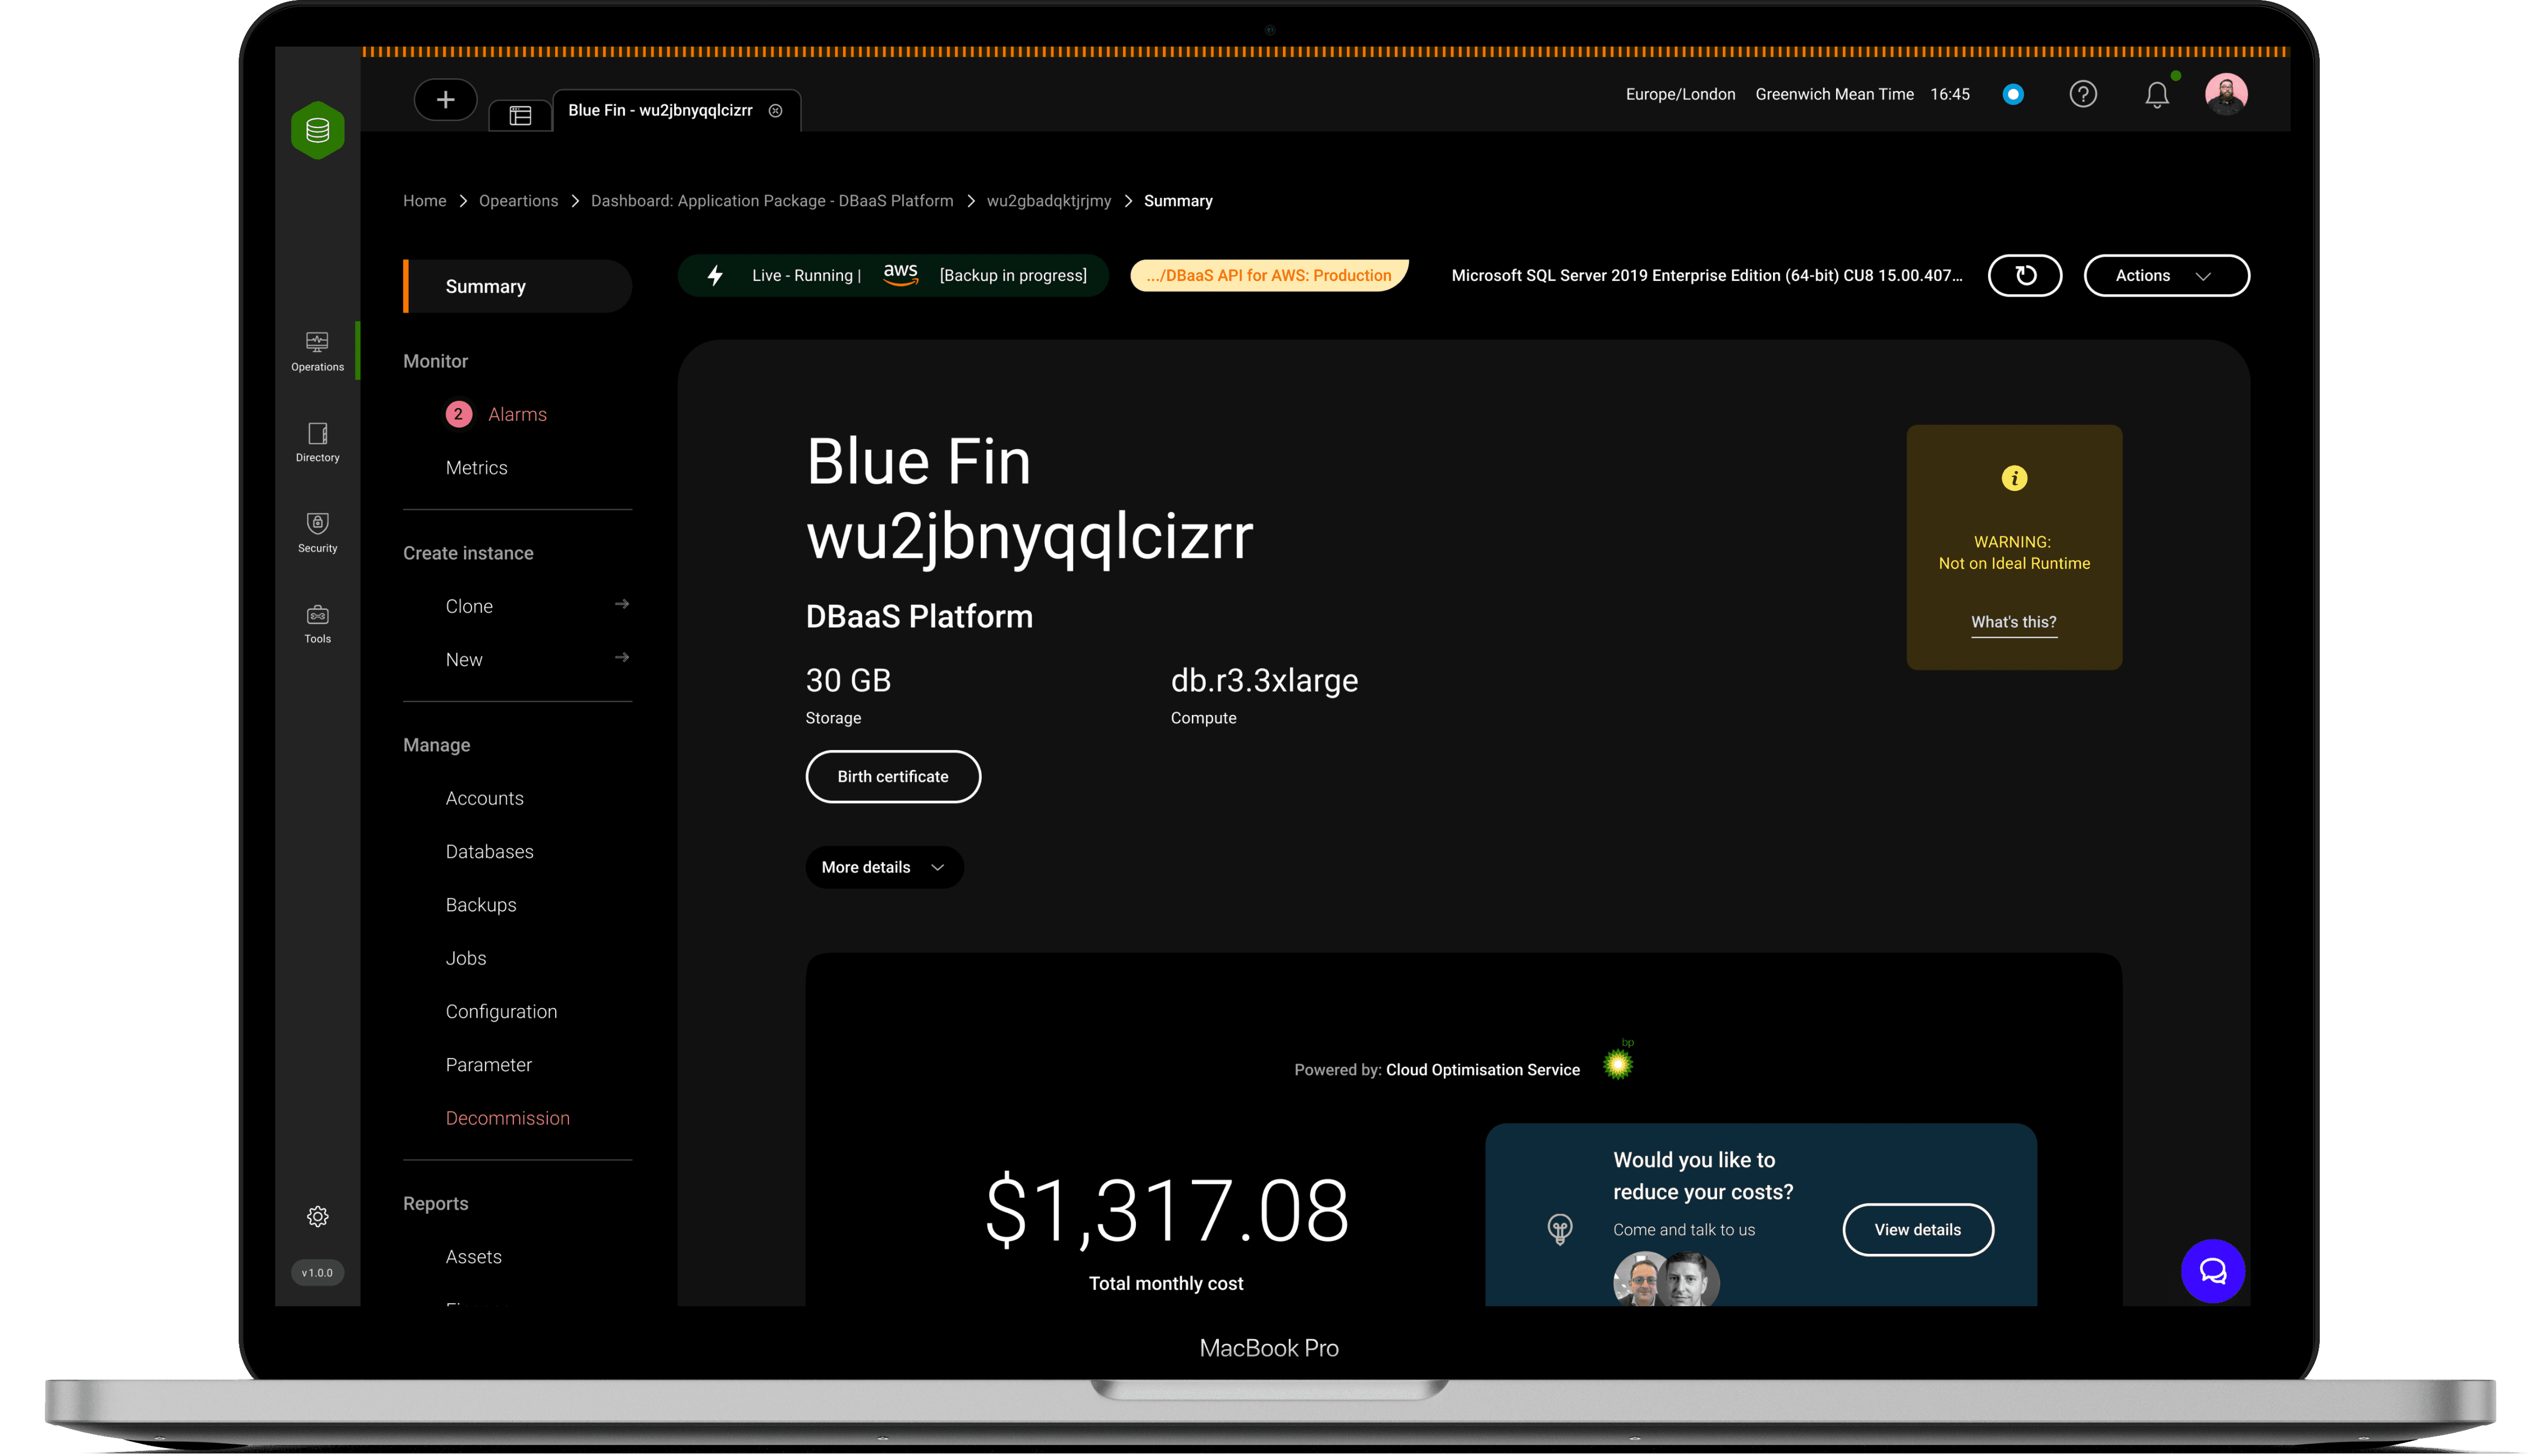The width and height of the screenshot is (2541, 1456).
Task: Open the Operations sidebar section
Action: (x=317, y=351)
